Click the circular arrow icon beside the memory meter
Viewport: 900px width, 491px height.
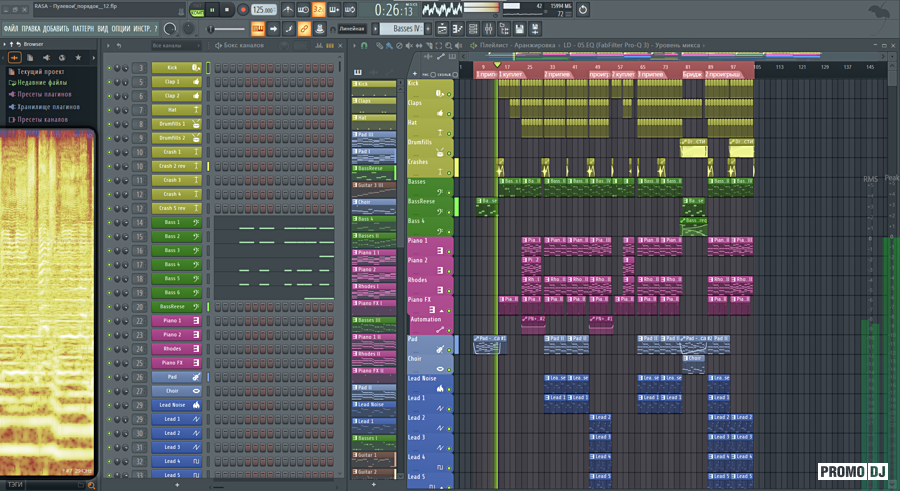[585, 10]
